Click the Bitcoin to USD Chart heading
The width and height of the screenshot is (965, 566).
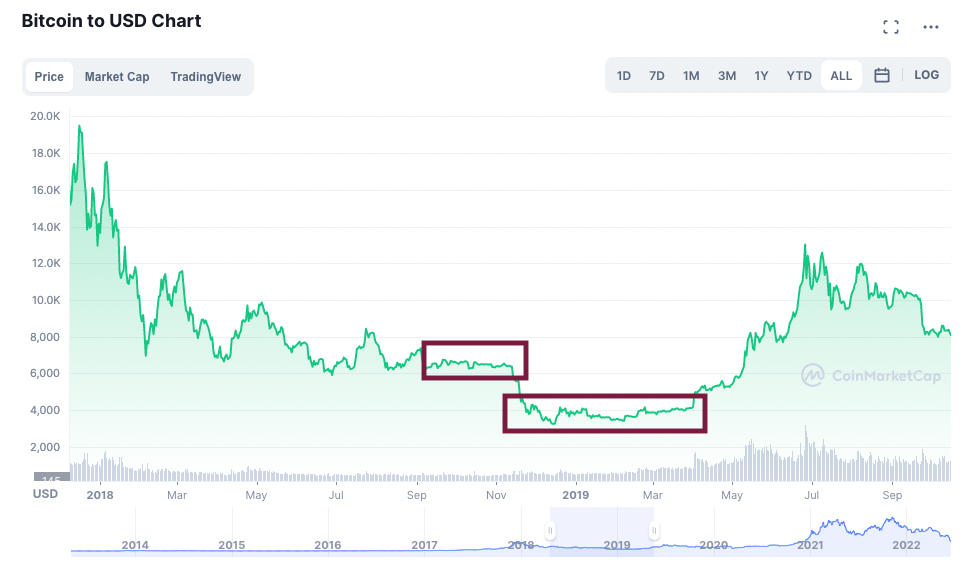(111, 21)
